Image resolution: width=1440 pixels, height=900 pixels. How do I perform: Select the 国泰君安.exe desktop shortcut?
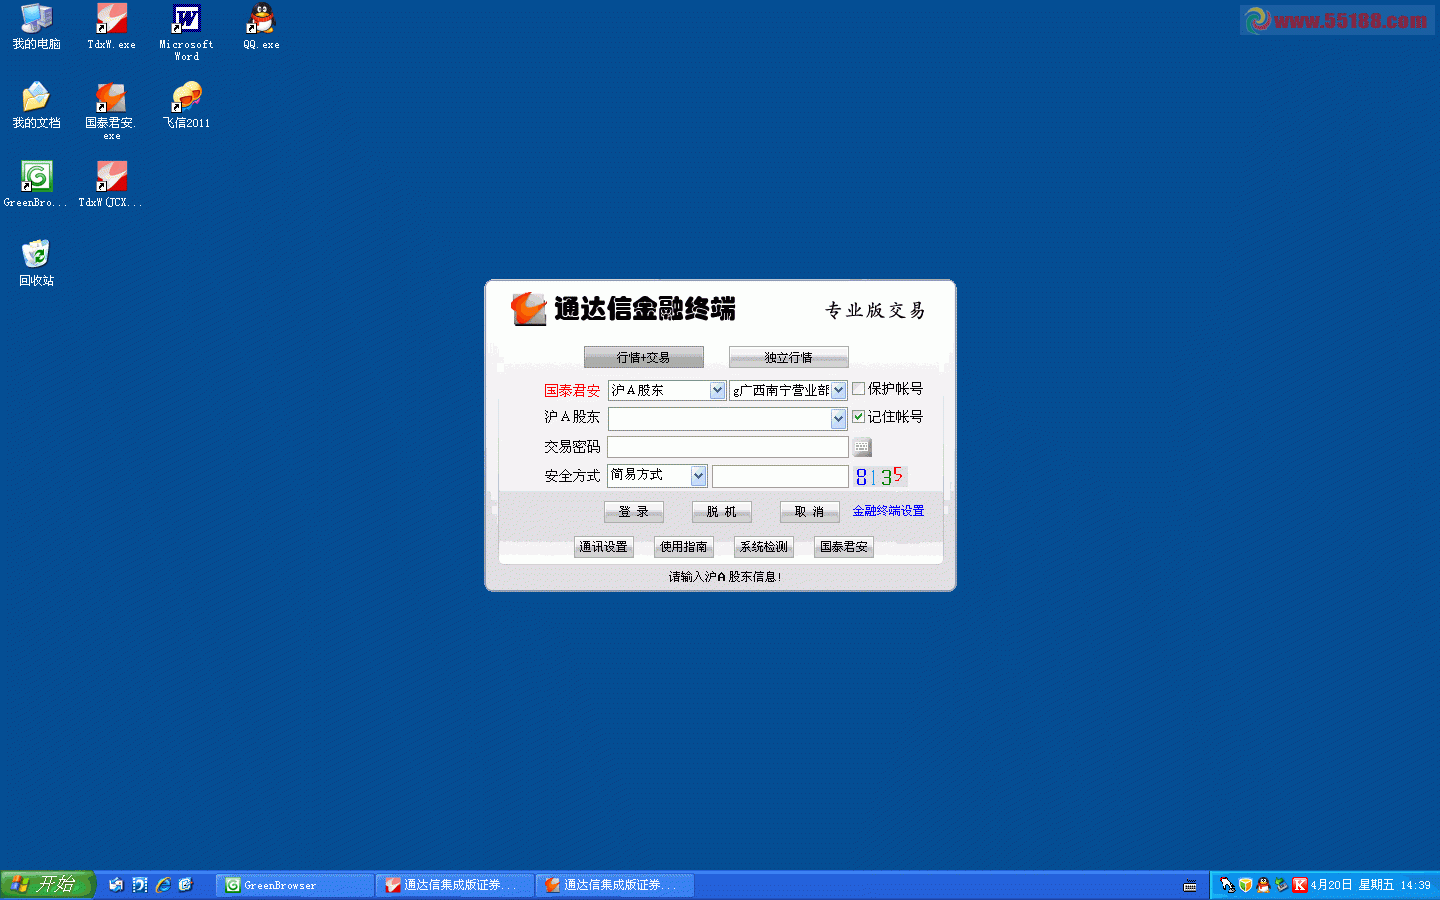[111, 112]
